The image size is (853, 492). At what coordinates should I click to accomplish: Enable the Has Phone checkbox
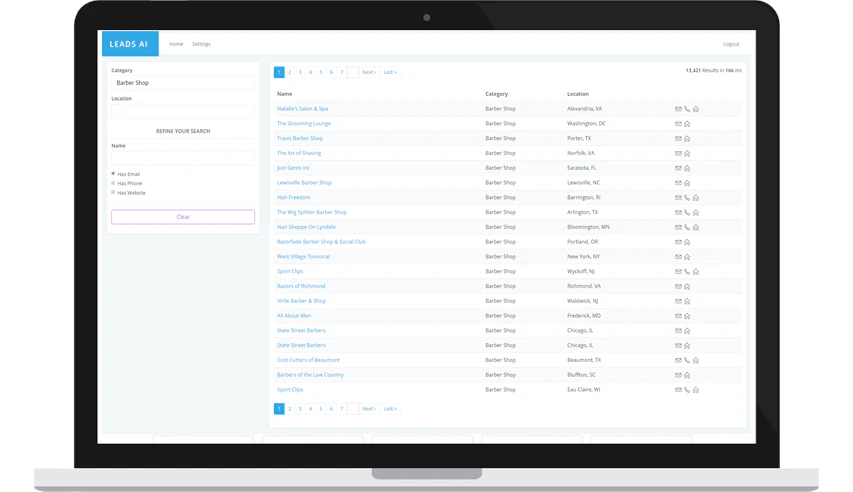(x=113, y=183)
